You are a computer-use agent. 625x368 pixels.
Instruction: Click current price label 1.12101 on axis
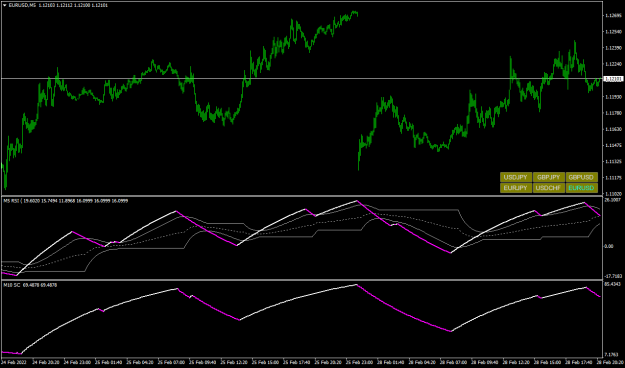pyautogui.click(x=613, y=79)
